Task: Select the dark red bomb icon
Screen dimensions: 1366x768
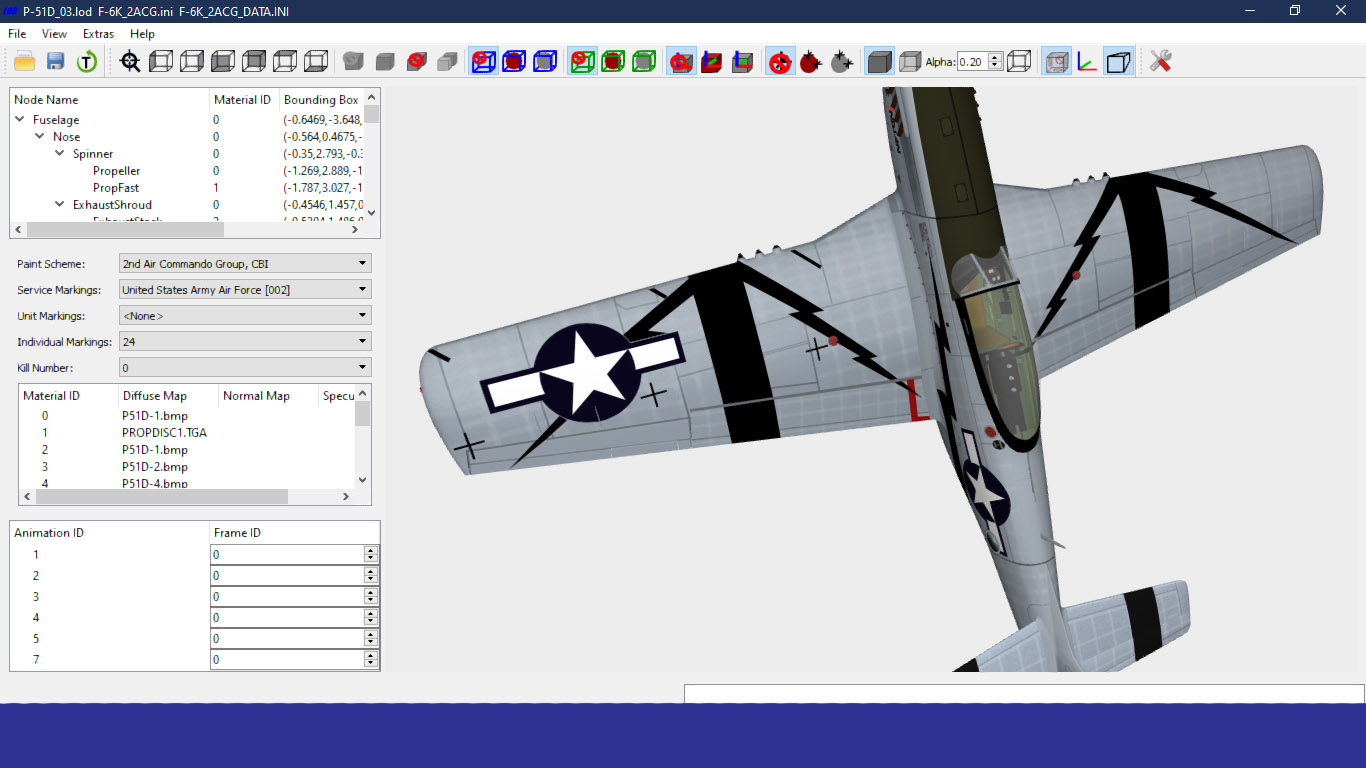Action: click(x=810, y=62)
